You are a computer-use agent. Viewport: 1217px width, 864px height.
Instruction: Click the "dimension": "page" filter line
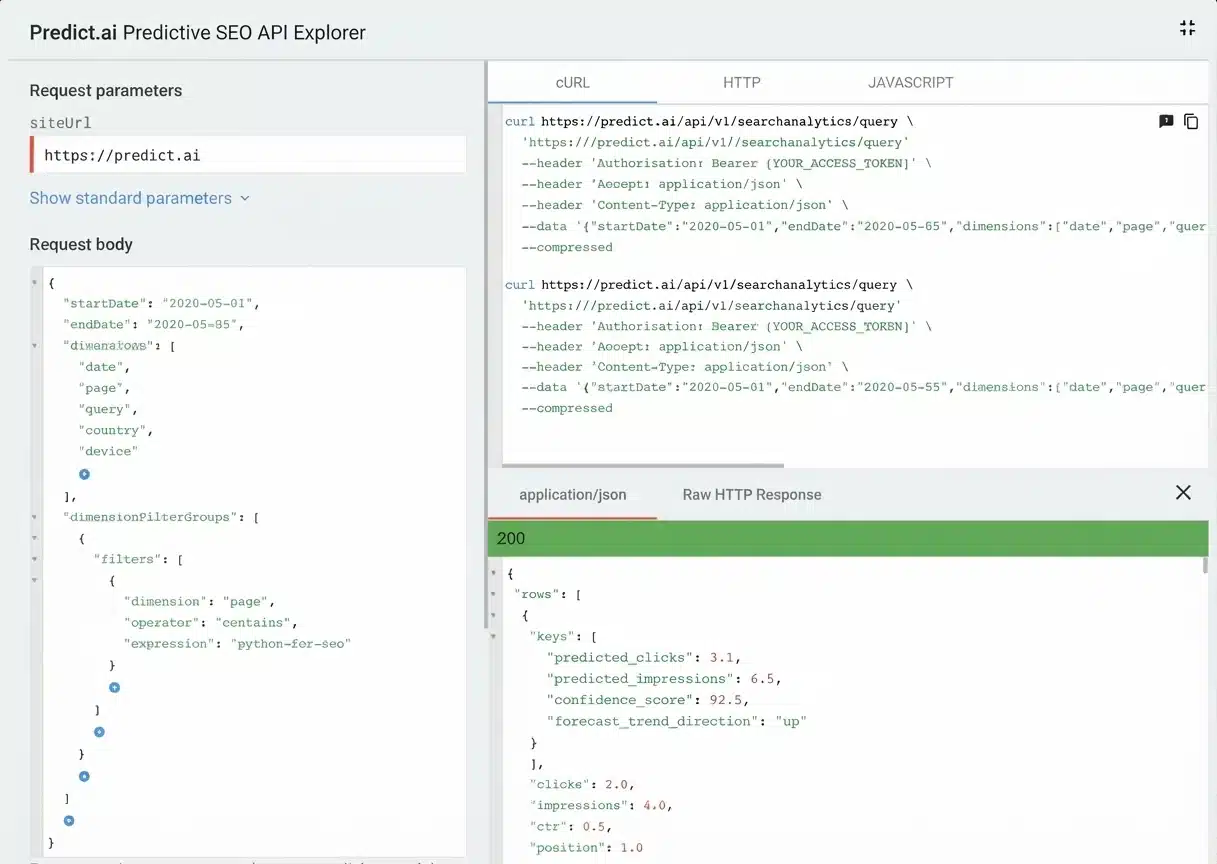click(199, 602)
